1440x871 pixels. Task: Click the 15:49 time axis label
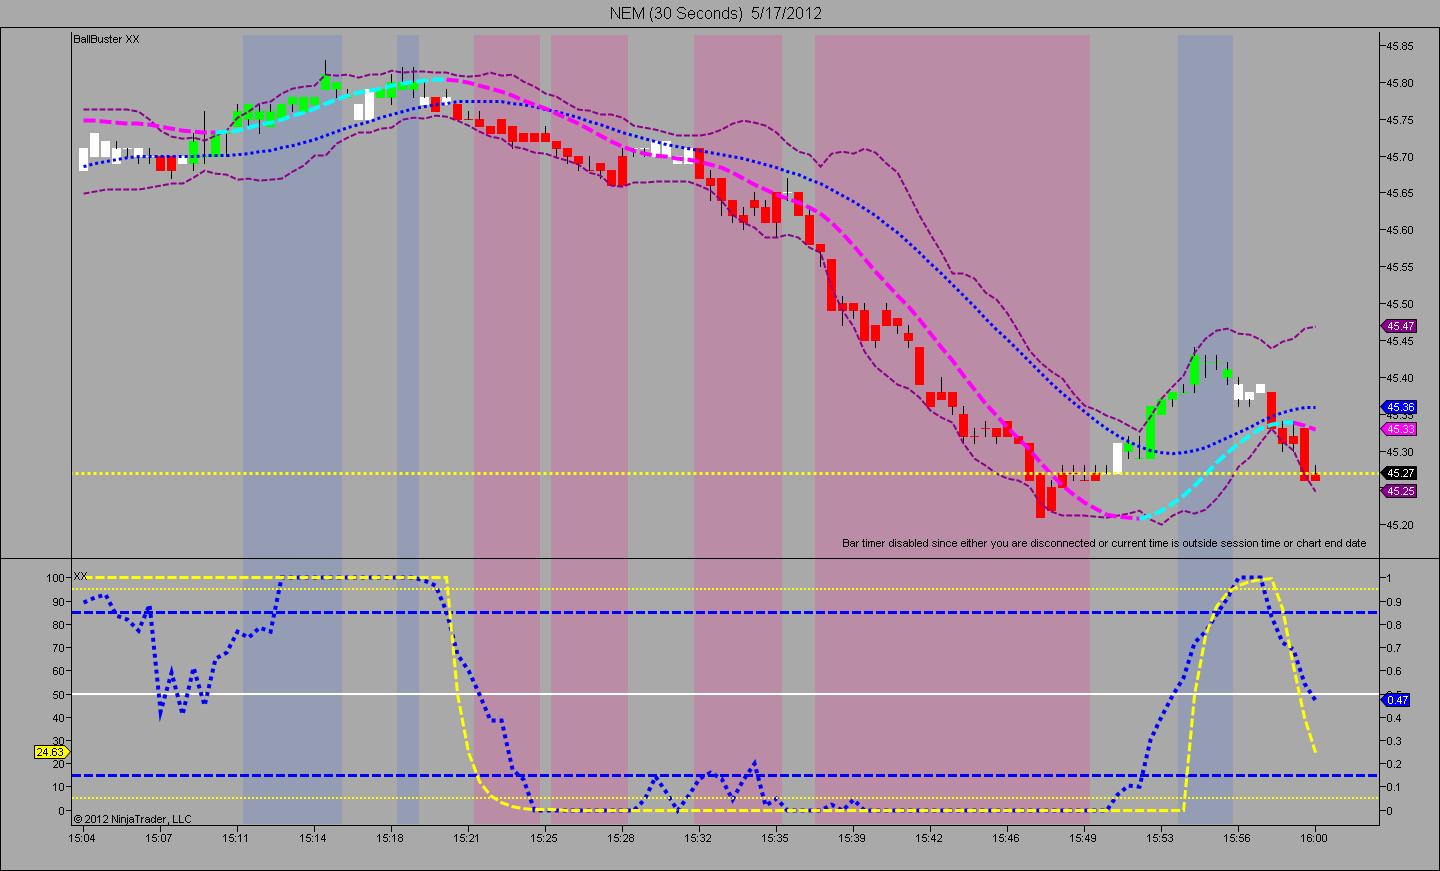tap(1083, 838)
